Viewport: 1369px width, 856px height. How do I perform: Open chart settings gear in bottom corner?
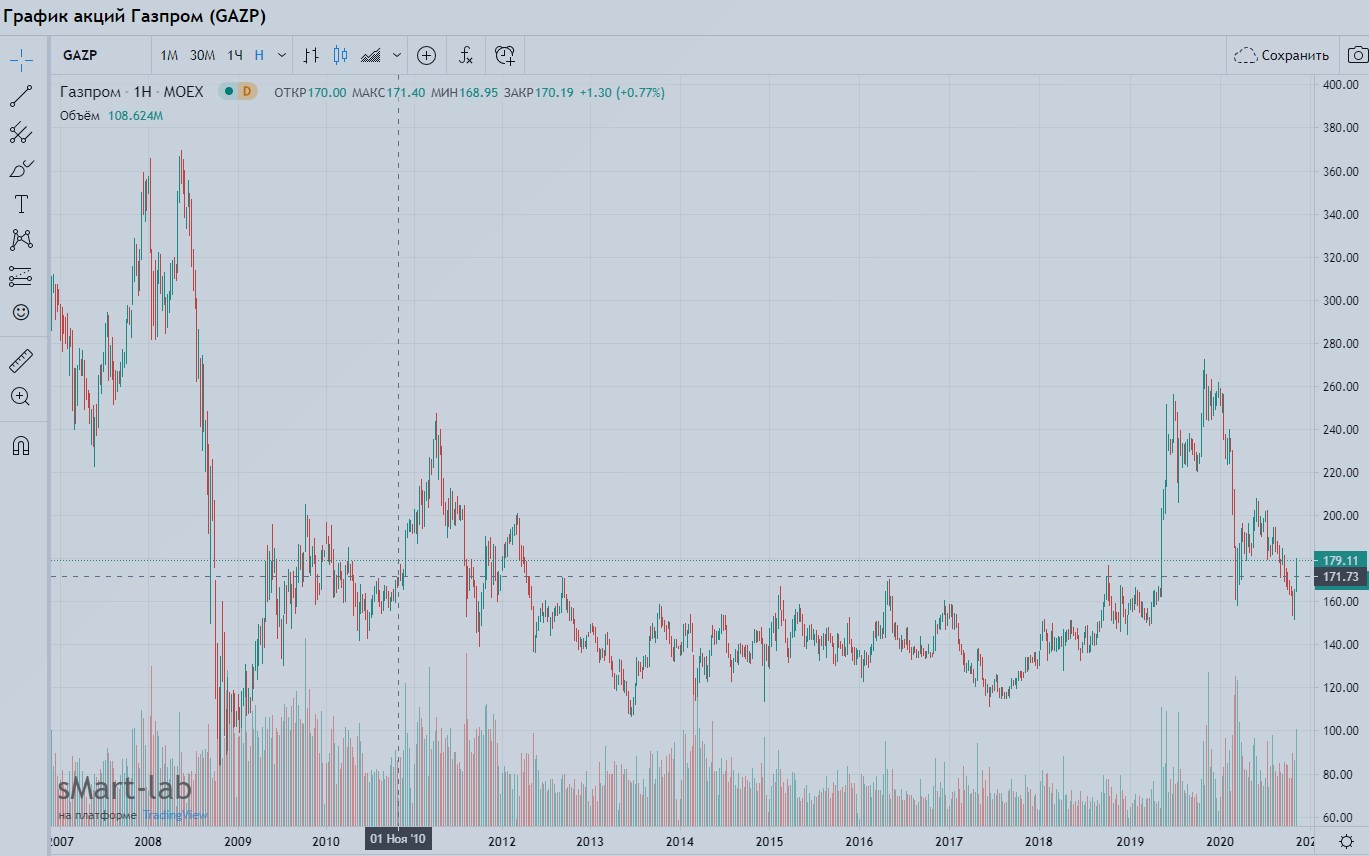click(1347, 841)
